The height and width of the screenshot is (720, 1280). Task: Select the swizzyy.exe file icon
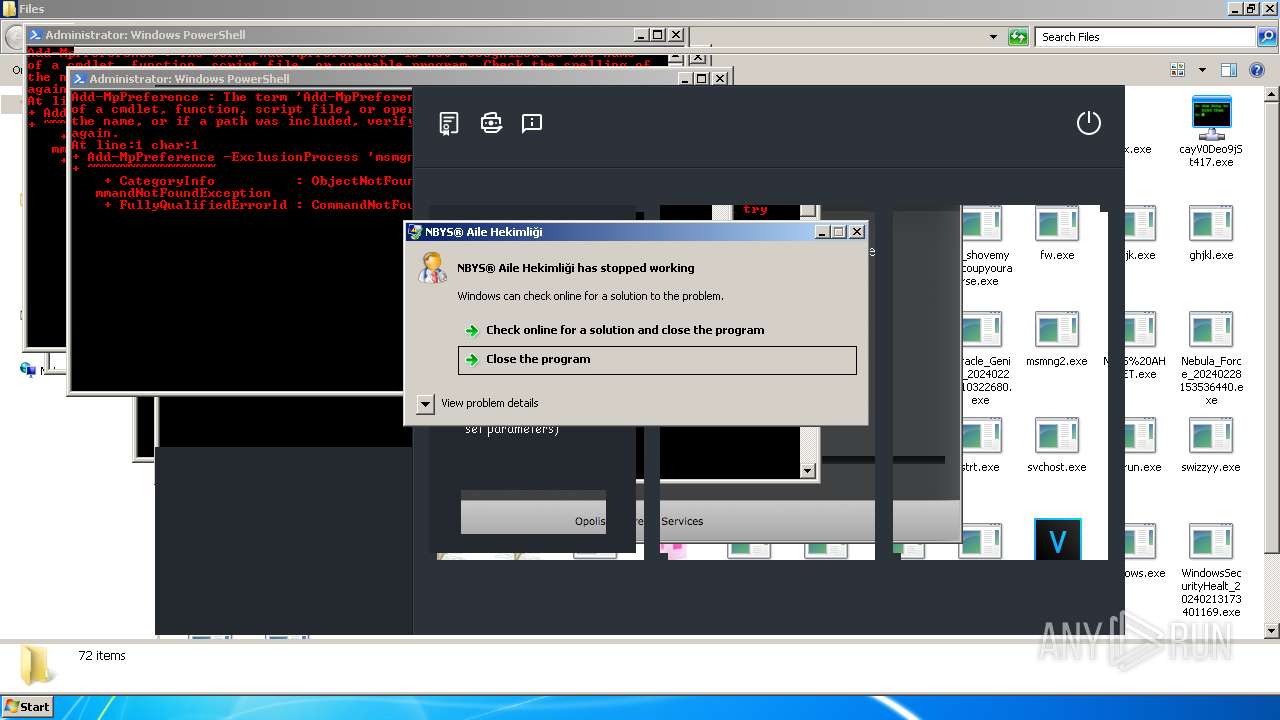(x=1211, y=437)
